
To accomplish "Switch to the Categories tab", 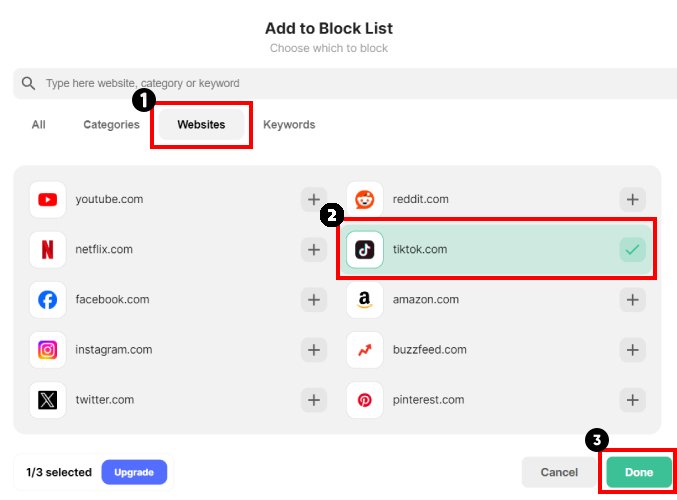I will pyautogui.click(x=111, y=125).
